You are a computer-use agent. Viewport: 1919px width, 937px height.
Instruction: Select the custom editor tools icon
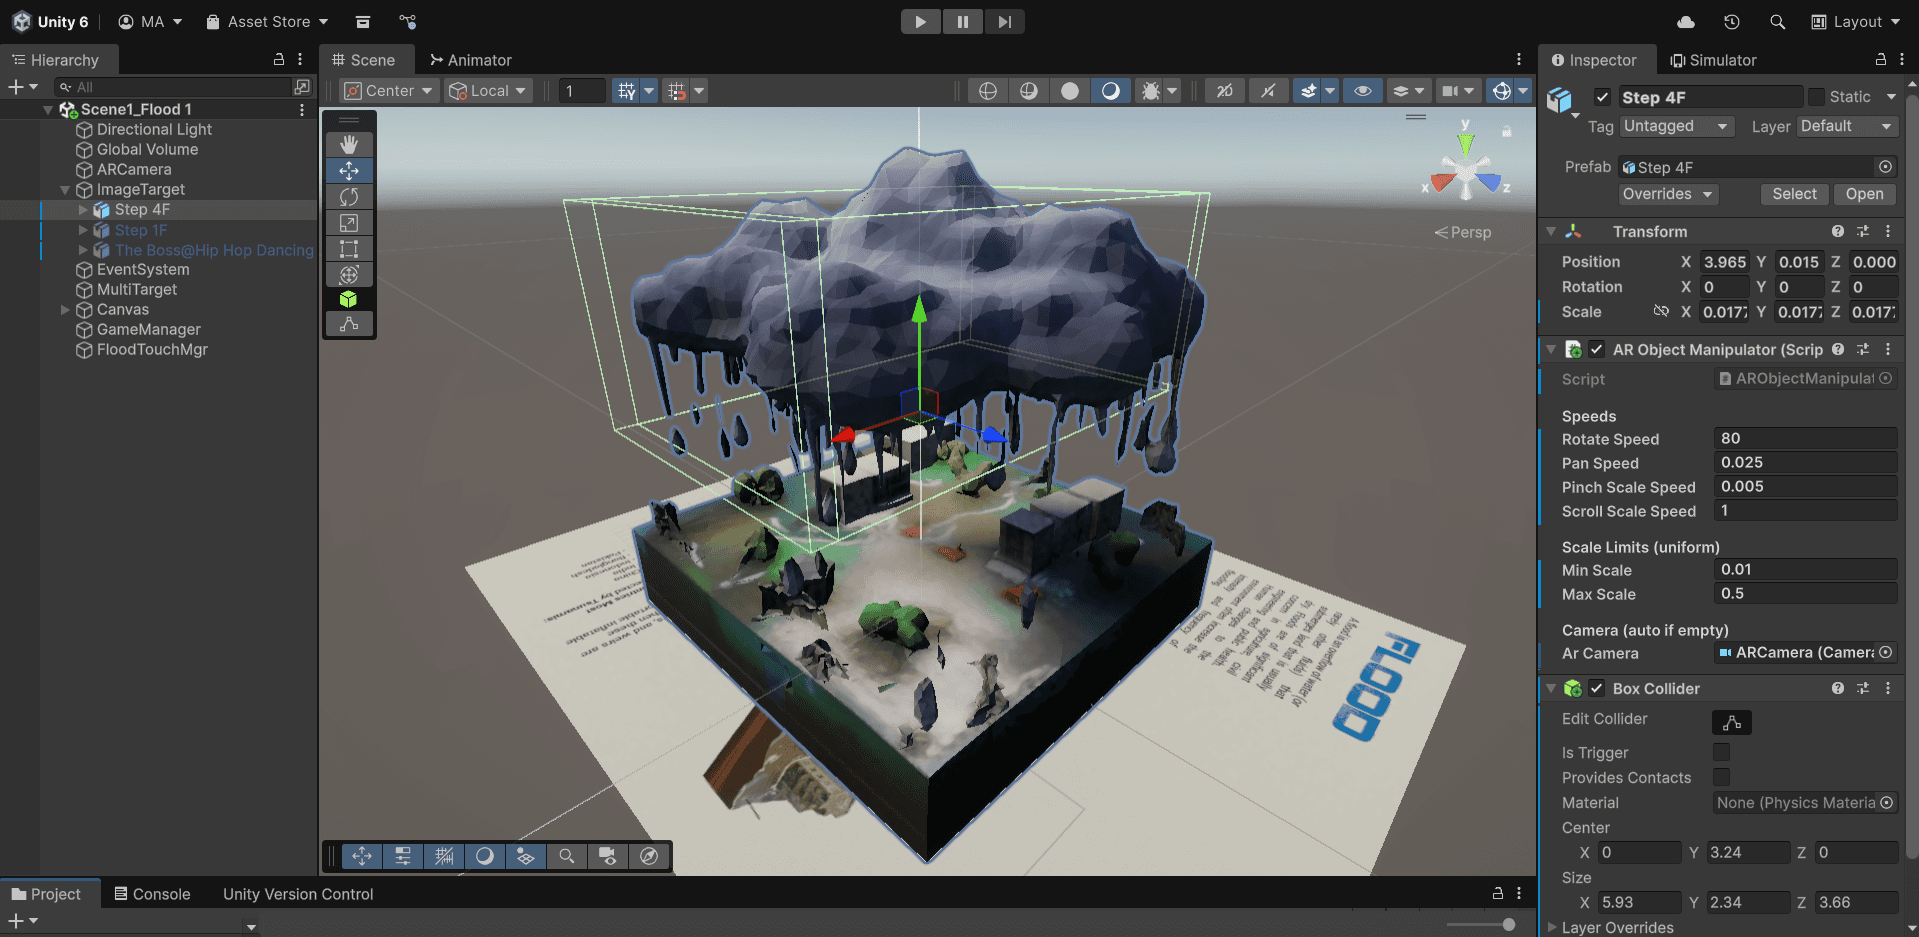(x=349, y=324)
